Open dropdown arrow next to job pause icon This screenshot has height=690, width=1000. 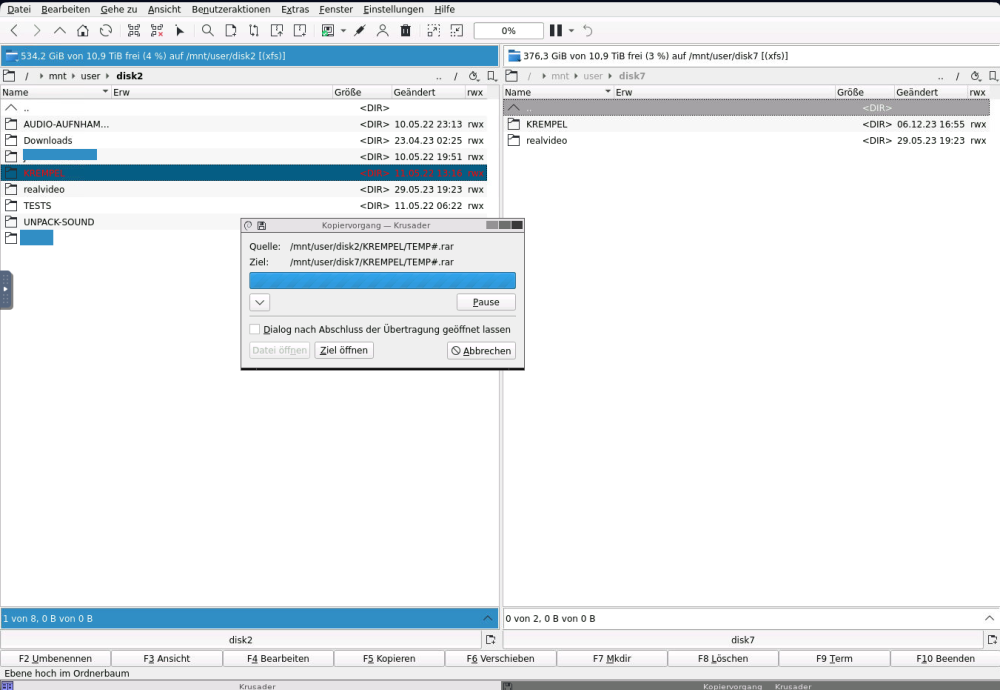click(x=571, y=31)
